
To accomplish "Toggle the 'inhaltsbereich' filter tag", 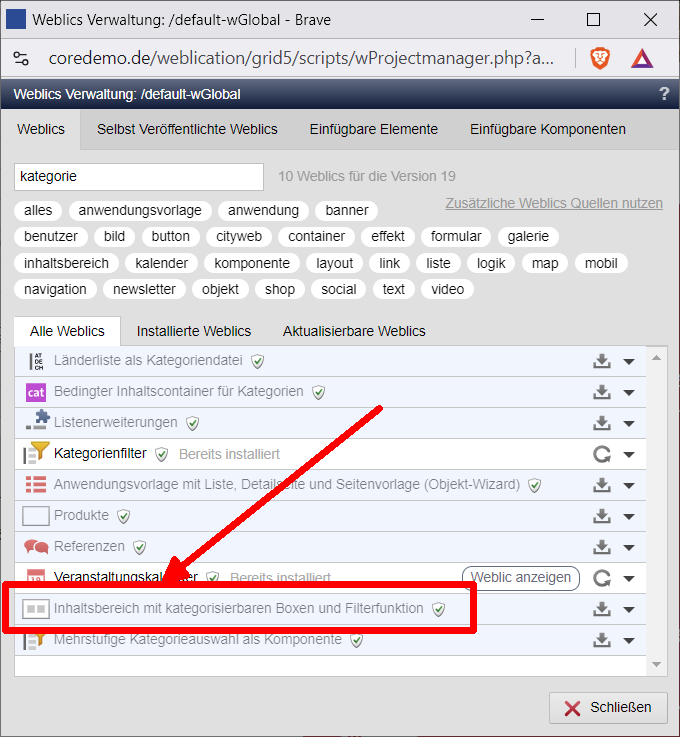I will coord(67,263).
